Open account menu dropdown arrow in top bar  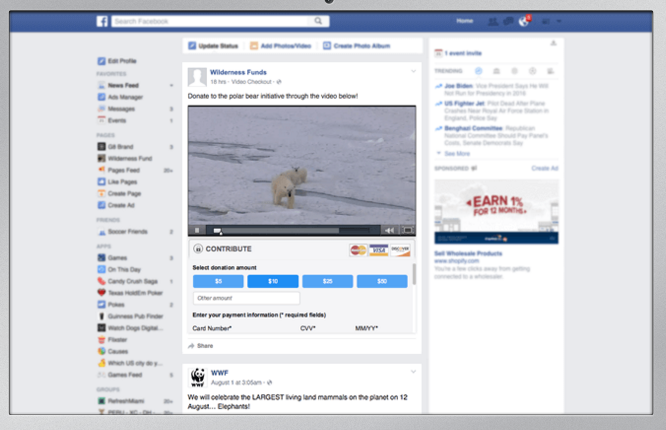click(x=559, y=21)
